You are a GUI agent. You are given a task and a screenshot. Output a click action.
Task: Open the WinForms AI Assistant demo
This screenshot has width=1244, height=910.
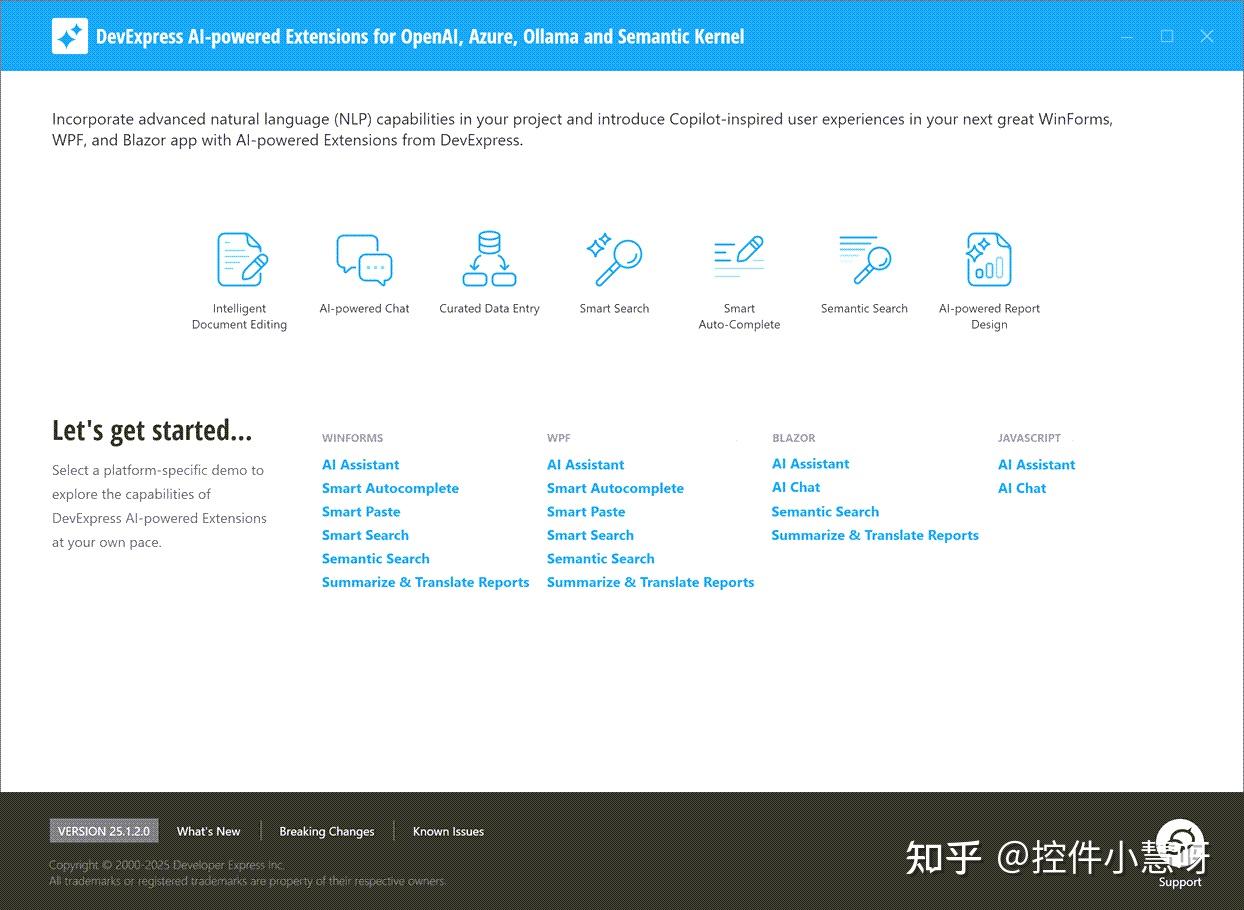[x=360, y=464]
